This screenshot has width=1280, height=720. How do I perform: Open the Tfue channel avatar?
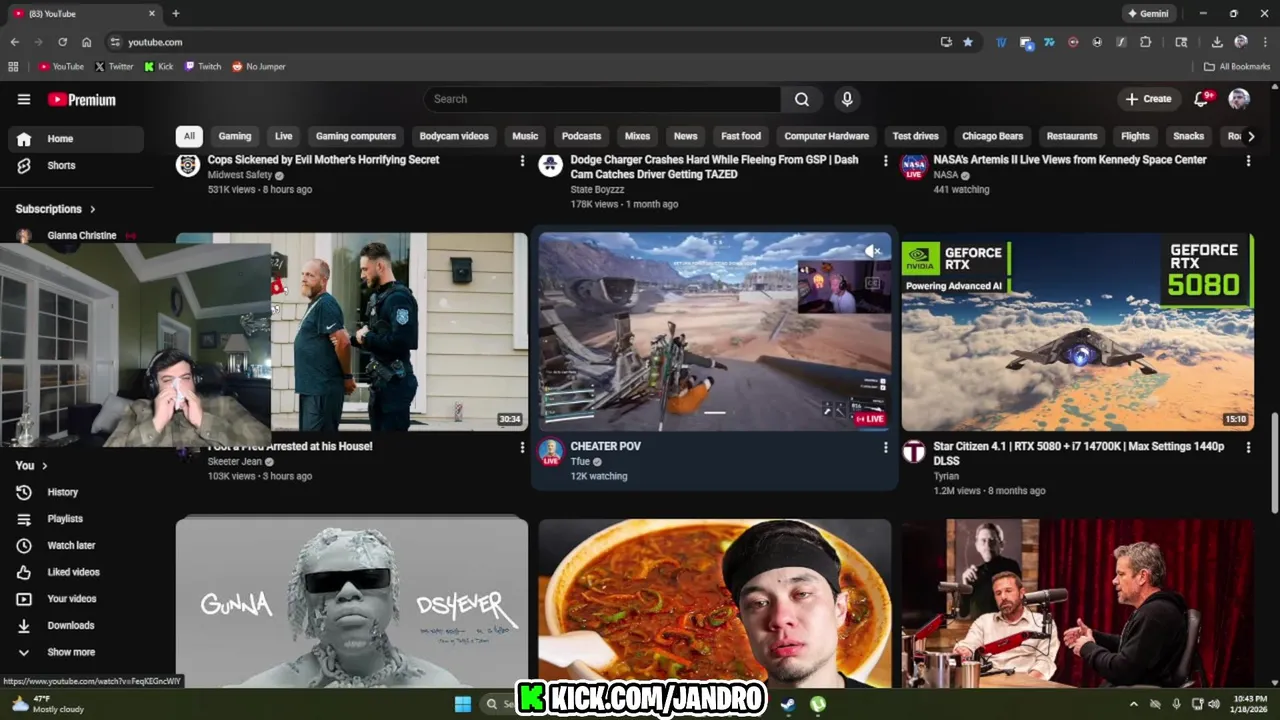point(550,452)
